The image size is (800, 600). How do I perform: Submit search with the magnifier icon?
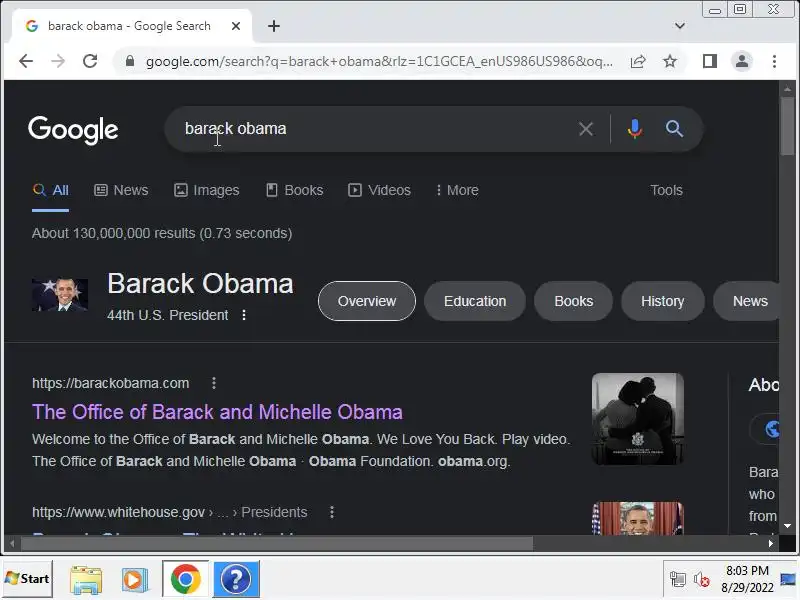pos(674,129)
